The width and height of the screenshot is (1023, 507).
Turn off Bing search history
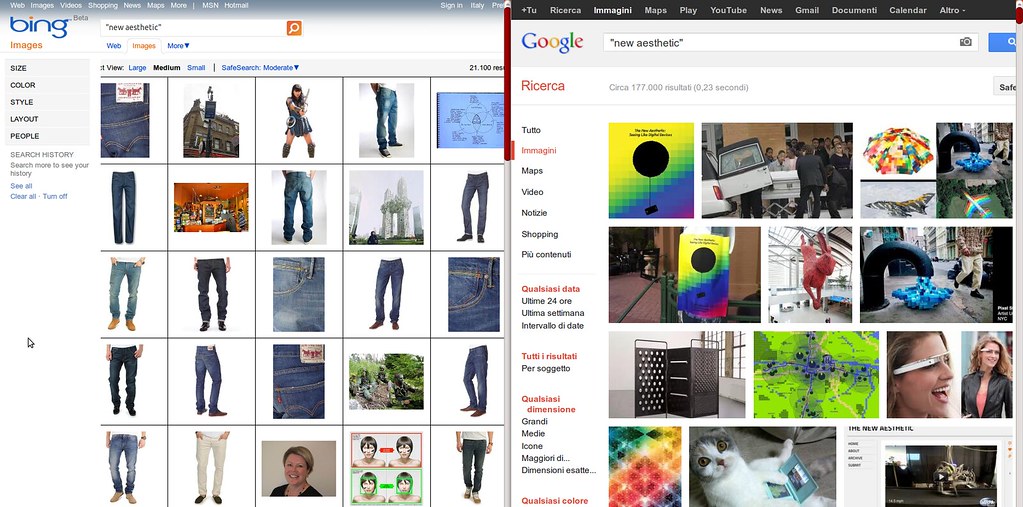55,196
